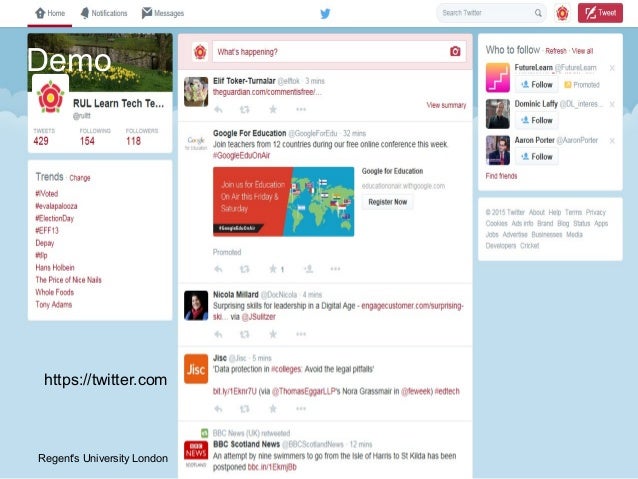Open FutureLearn avatar
The image size is (638, 479).
[x=498, y=77]
